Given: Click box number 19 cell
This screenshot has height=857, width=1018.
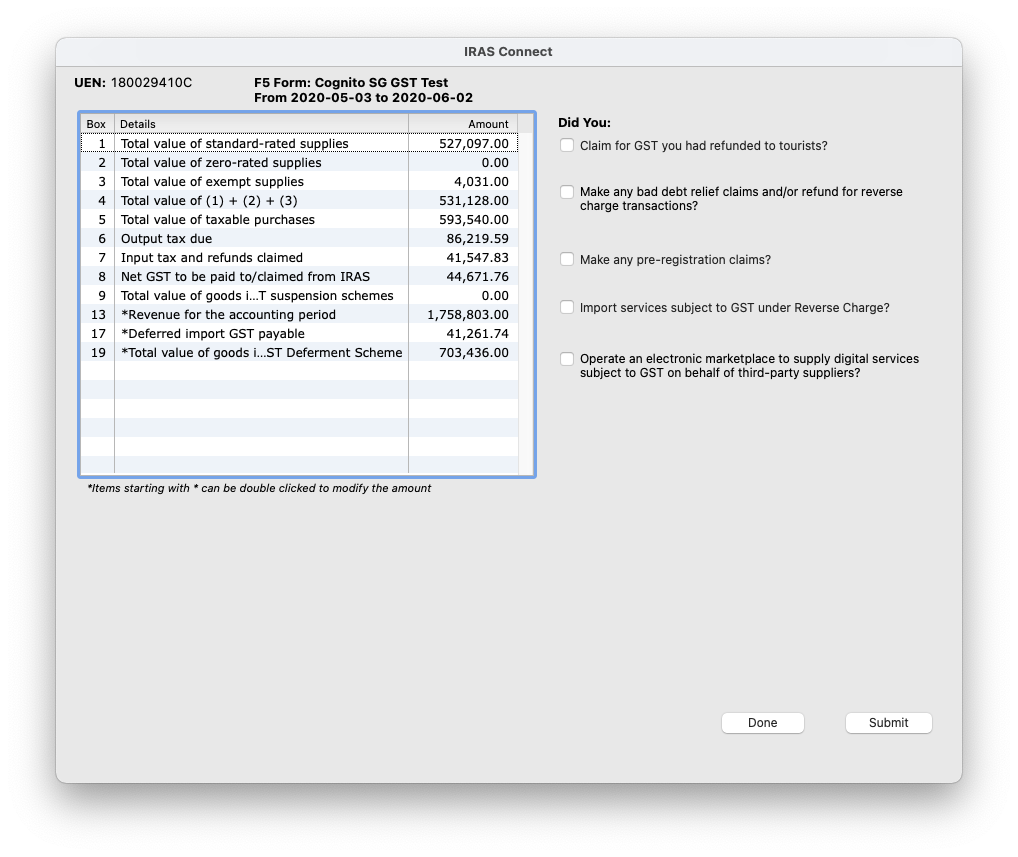Looking at the screenshot, I should (98, 353).
